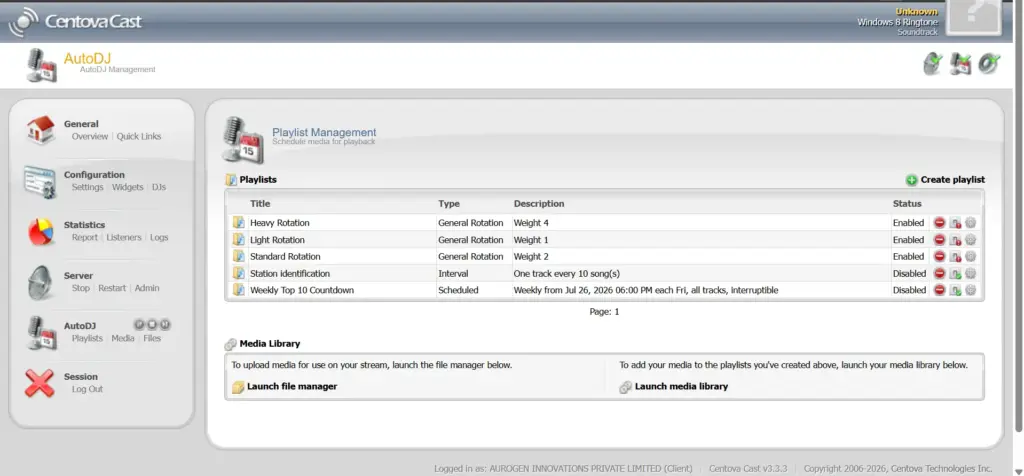
Task: Open Listeners under Statistics
Action: (x=124, y=238)
